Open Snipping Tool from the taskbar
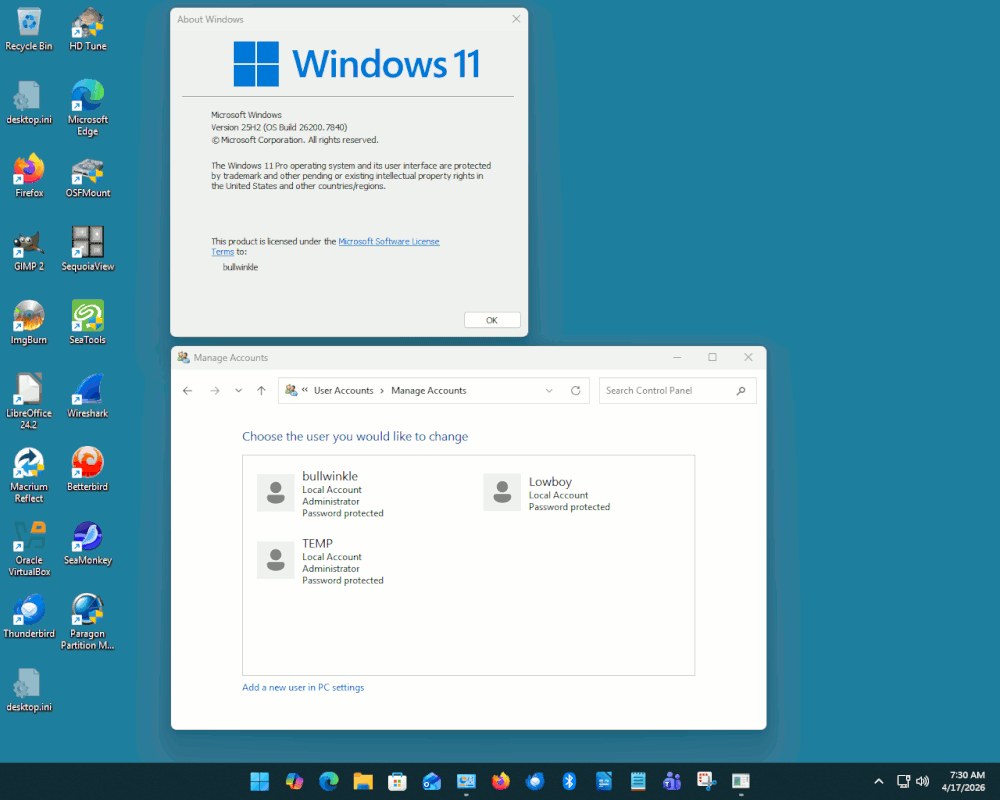This screenshot has height=800, width=1000. (x=707, y=781)
